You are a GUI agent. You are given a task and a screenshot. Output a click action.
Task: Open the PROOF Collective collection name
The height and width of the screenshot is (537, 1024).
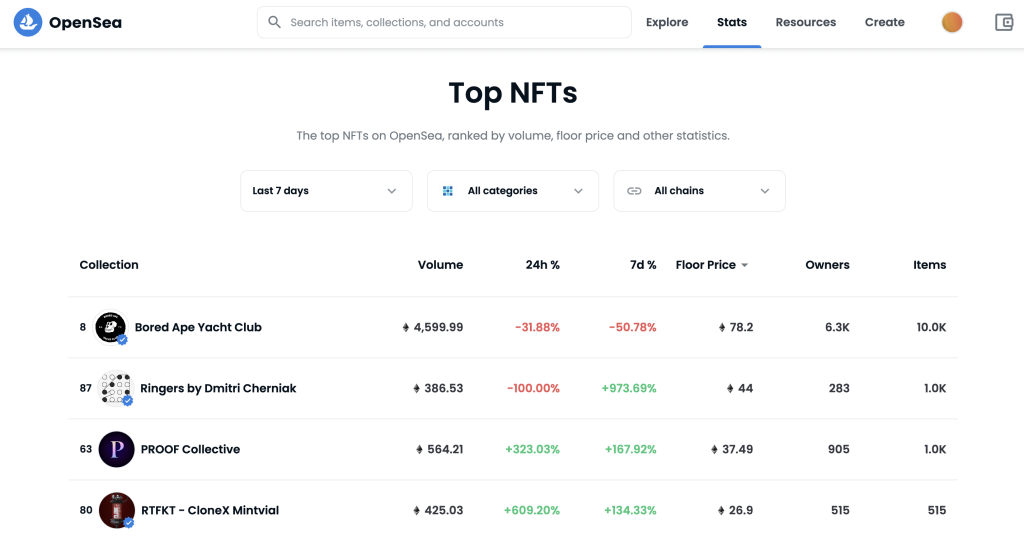tap(190, 449)
